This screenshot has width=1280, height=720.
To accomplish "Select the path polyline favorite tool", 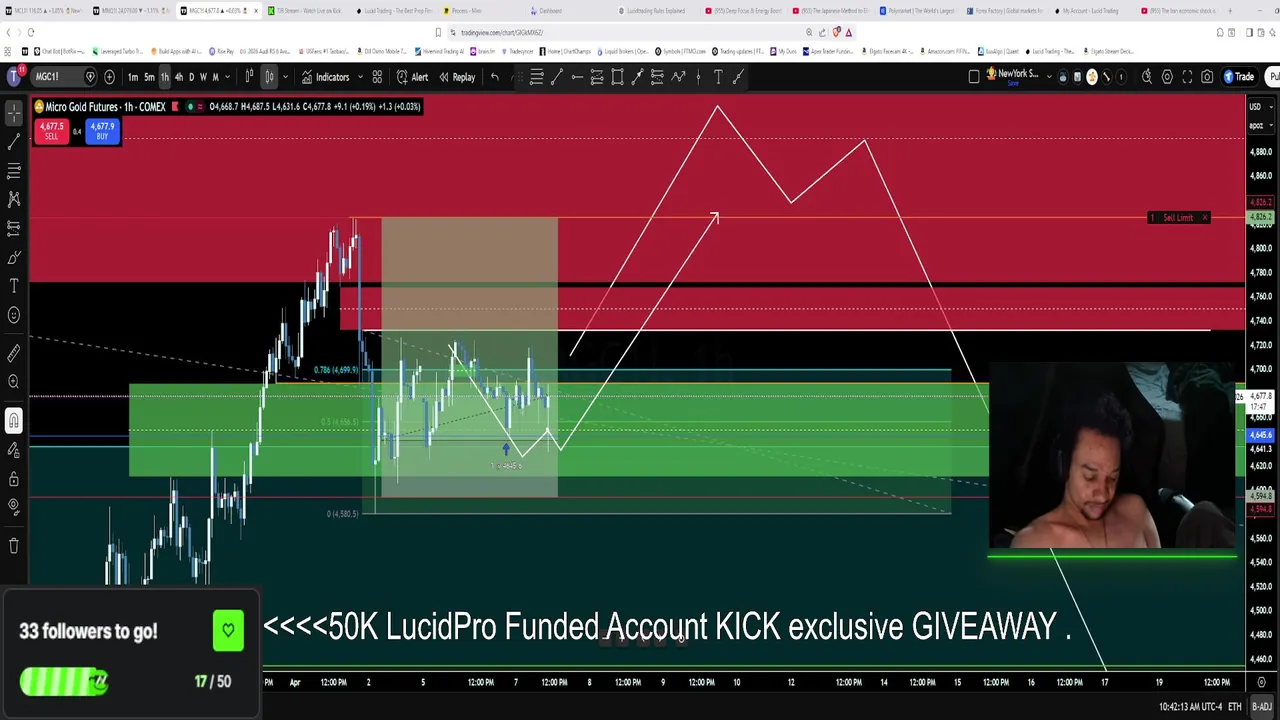I will coord(678,77).
